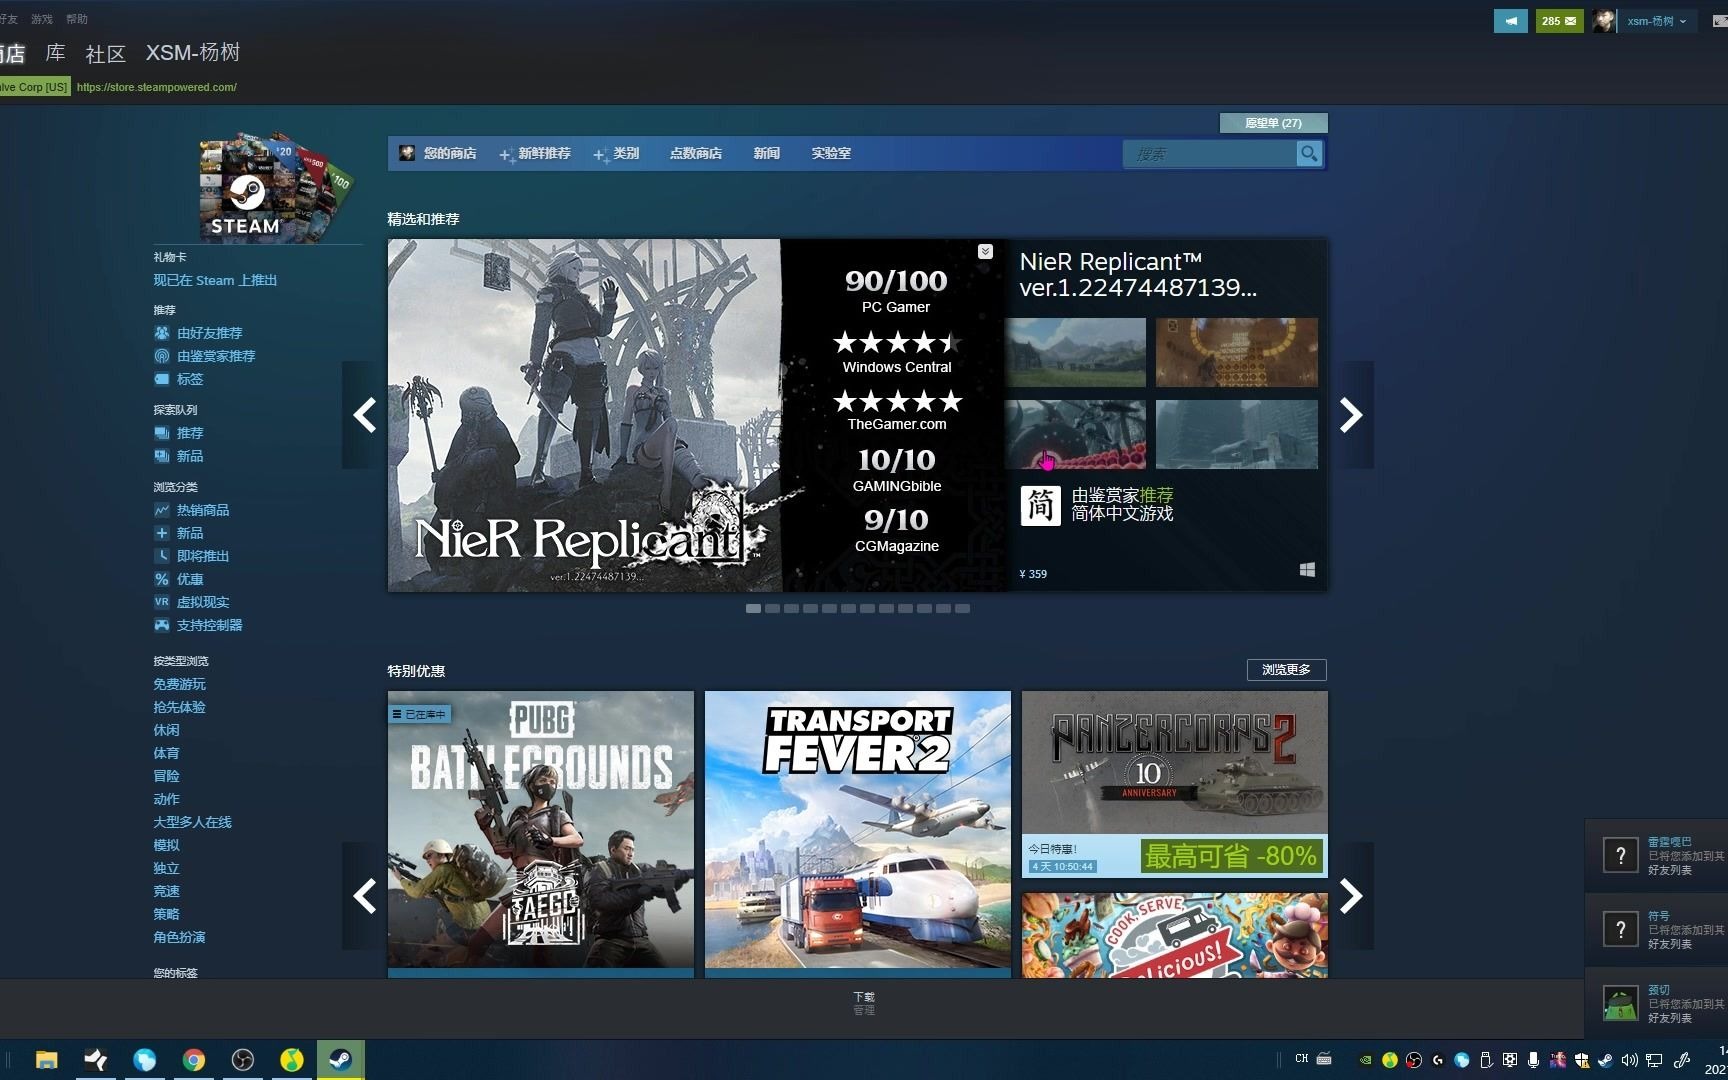1728x1080 pixels.
Task: Expand the 类别 categories menu
Action: 616,154
